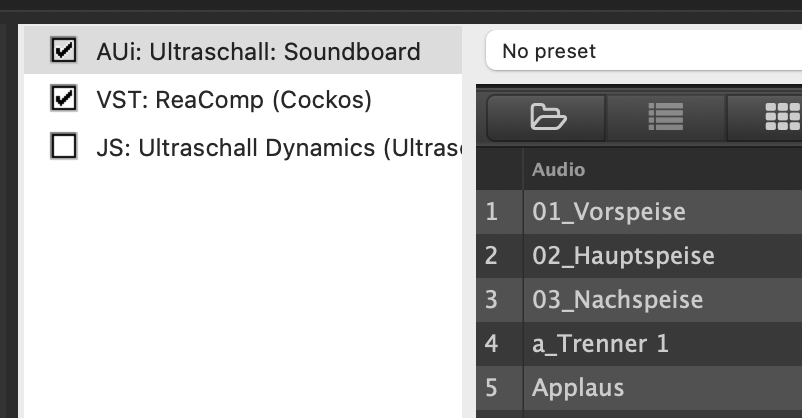802x418 pixels.
Task: Switch Soundboard to list view icon
Action: (x=665, y=118)
